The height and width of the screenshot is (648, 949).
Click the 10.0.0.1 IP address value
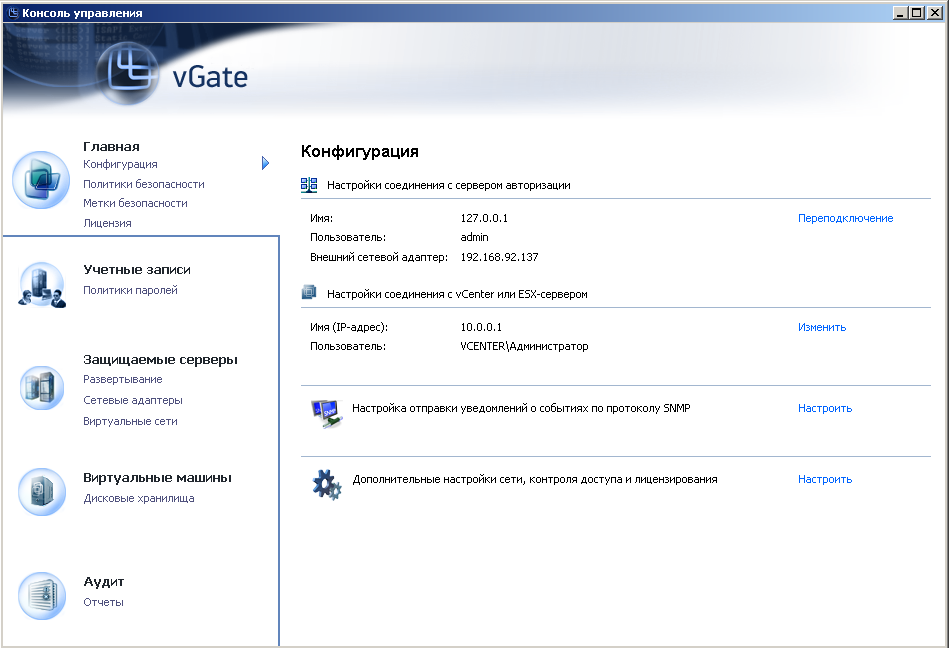[x=481, y=327]
